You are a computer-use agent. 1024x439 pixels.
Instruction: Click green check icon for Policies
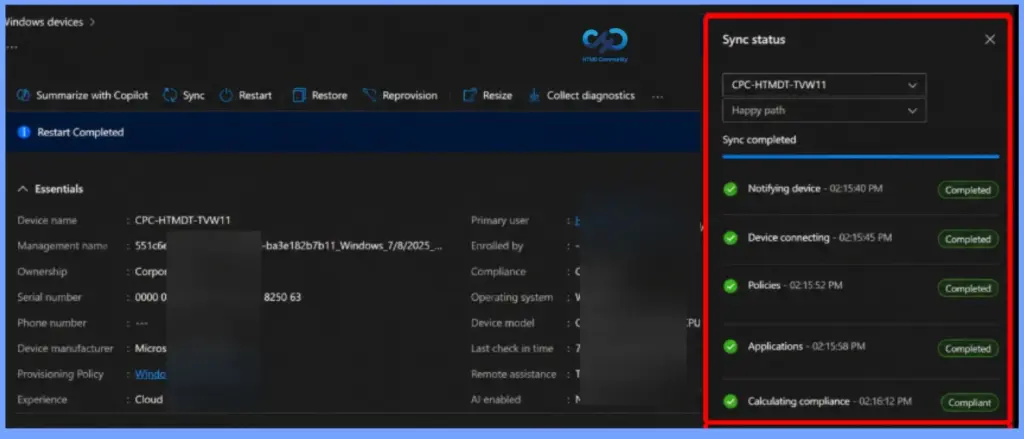731,286
